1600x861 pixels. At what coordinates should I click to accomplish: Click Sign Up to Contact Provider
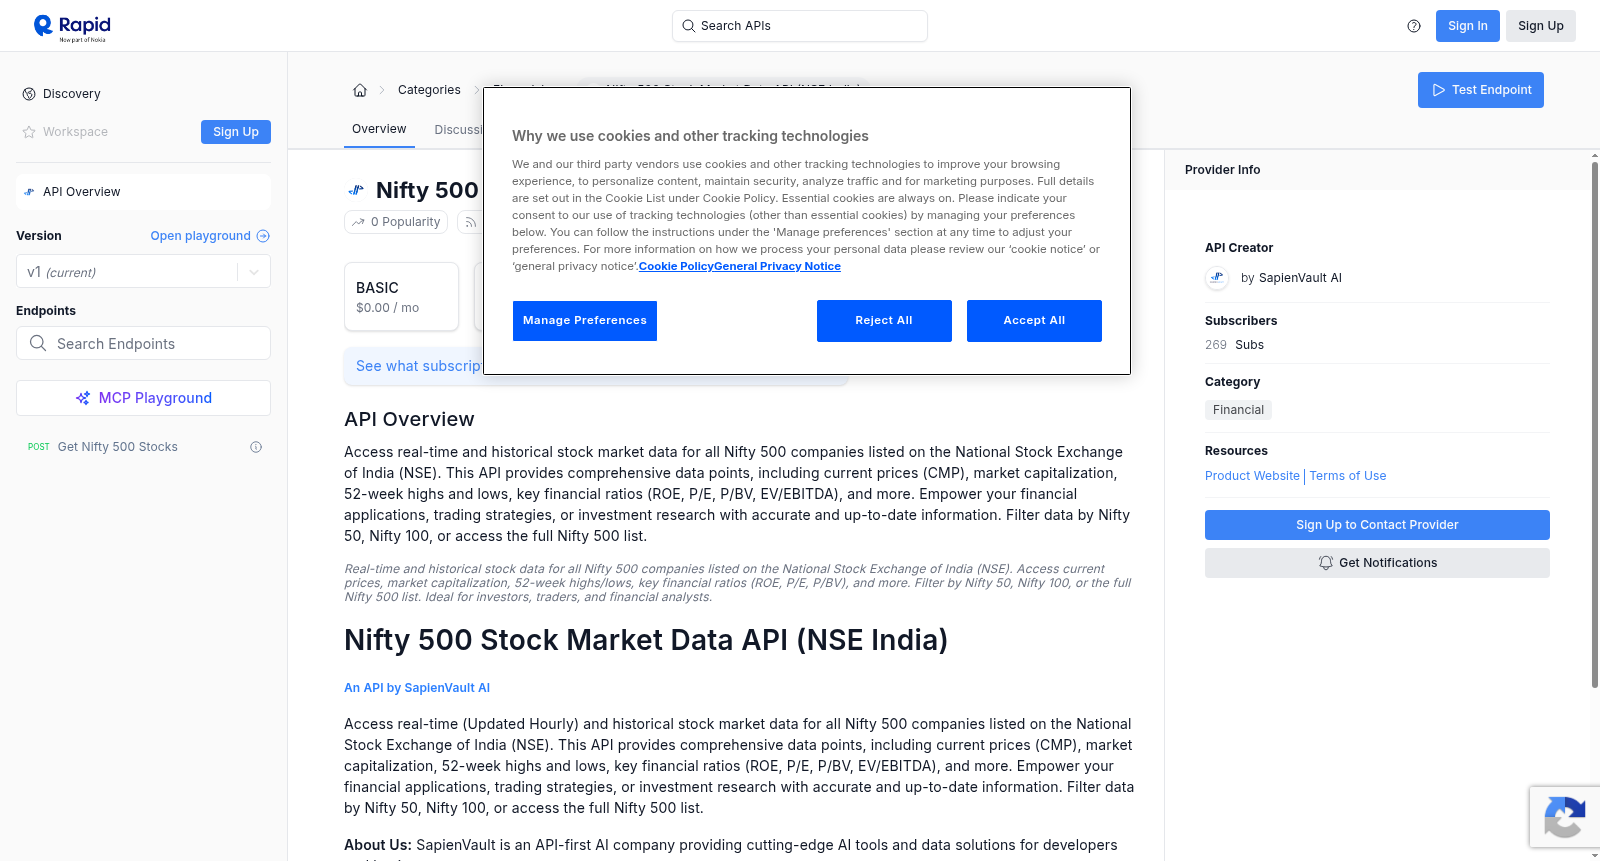1377,525
